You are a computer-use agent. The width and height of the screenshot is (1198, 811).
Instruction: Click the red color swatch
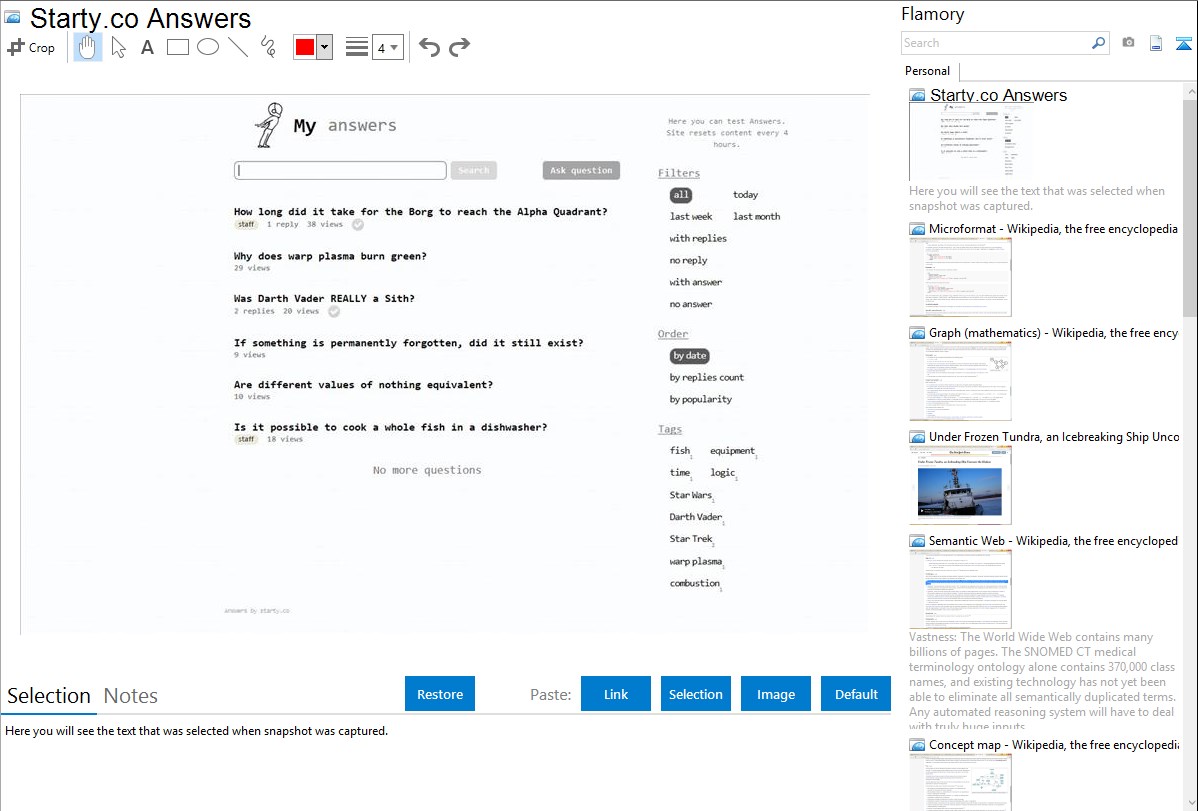click(x=305, y=47)
